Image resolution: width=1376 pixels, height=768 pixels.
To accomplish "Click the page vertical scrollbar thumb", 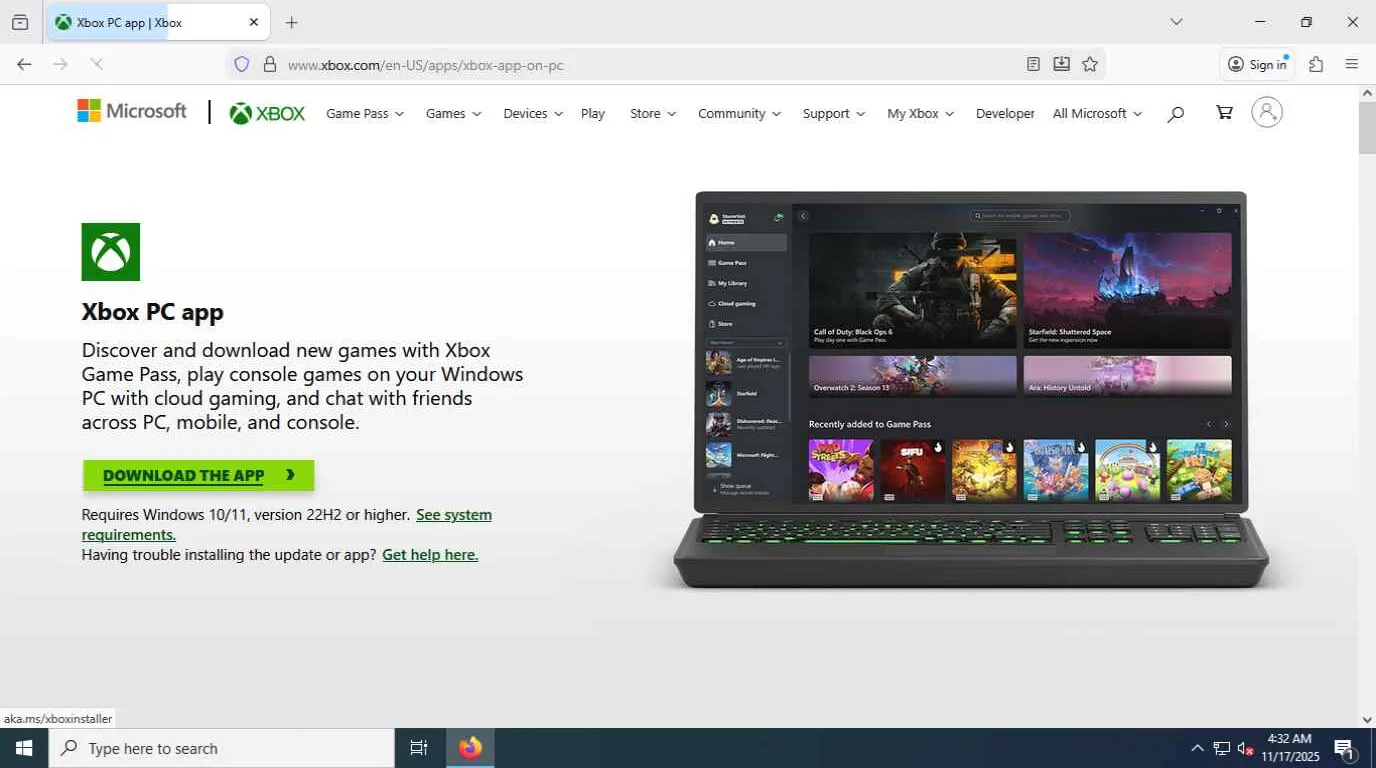I will (1367, 127).
